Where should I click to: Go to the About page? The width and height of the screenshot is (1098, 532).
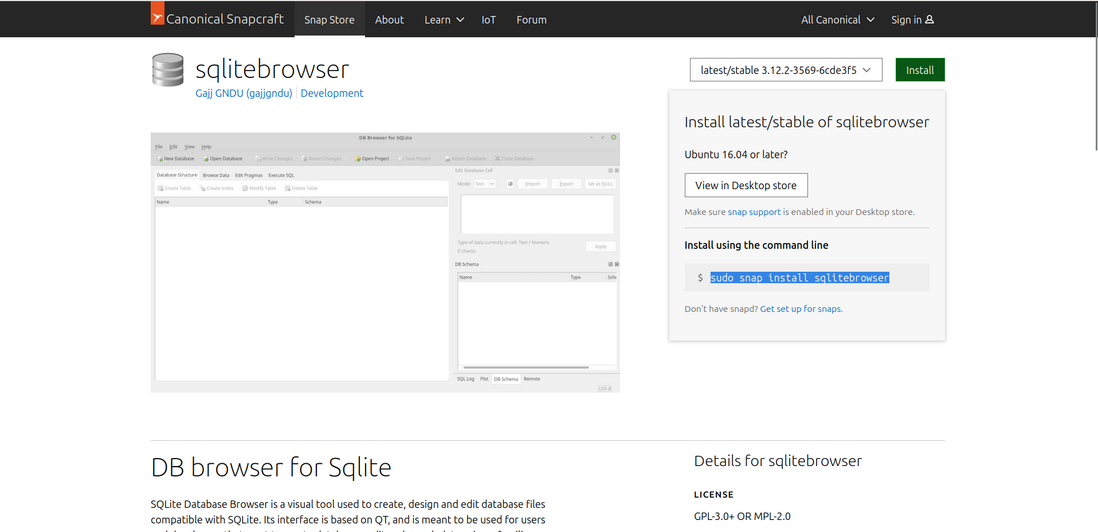(389, 20)
